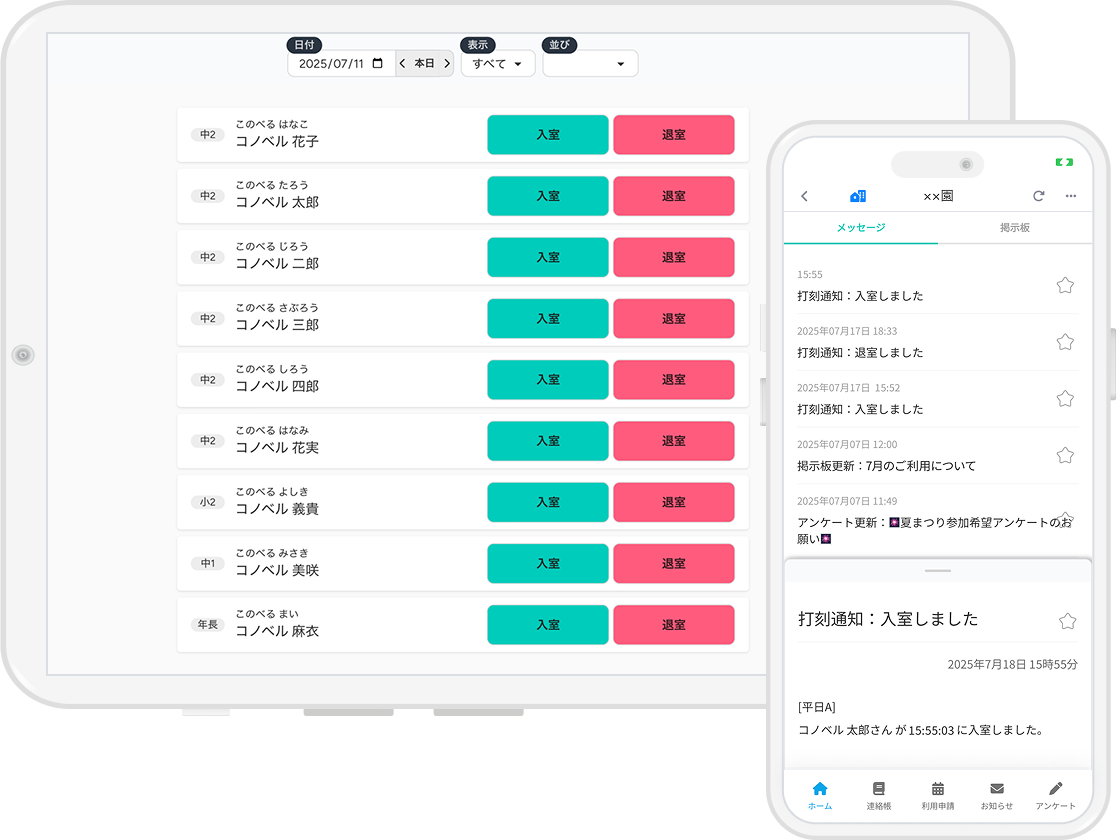The image size is (1116, 840).
Task: Go to previous day with left chevron
Action: (x=403, y=64)
